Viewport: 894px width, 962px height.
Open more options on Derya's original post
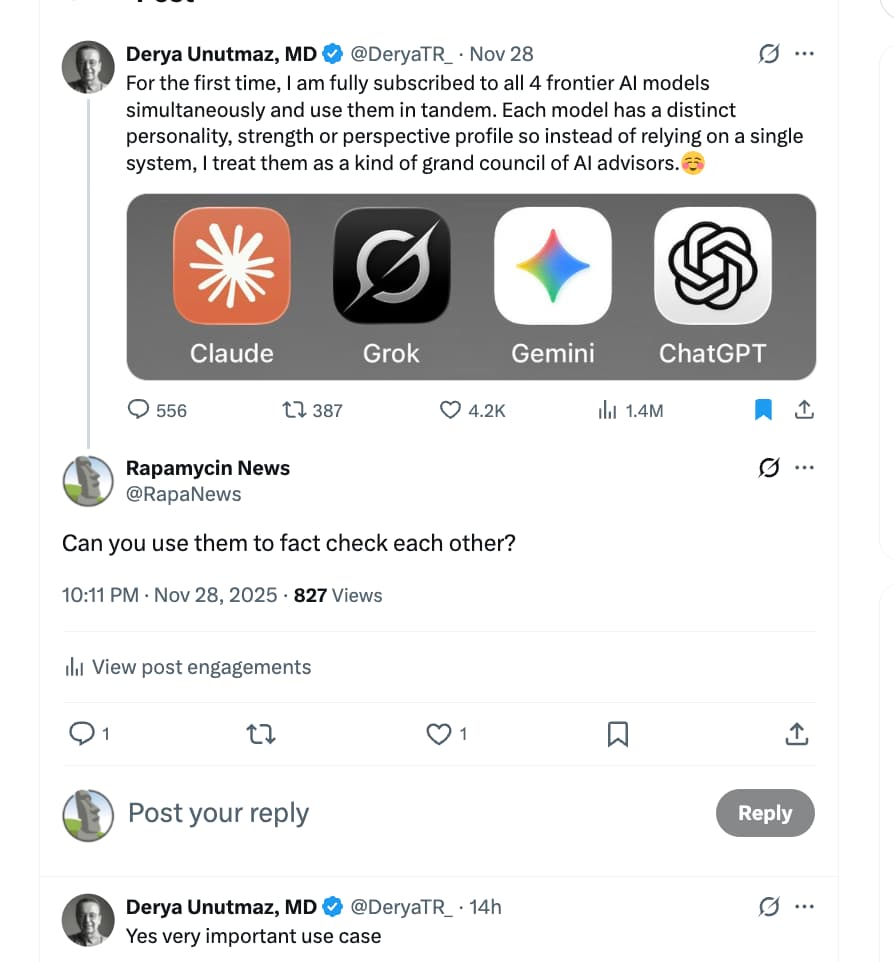click(804, 54)
